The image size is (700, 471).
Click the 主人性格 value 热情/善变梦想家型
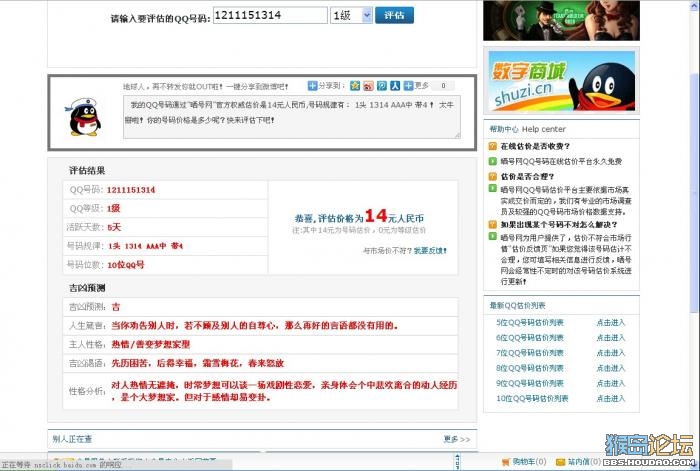pyautogui.click(x=150, y=344)
